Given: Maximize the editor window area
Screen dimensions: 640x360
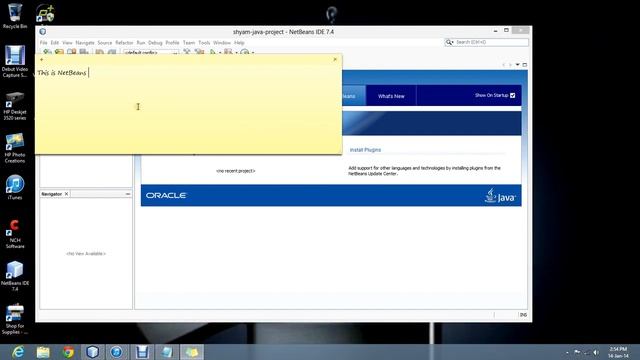Looking at the screenshot, I should click(525, 65).
